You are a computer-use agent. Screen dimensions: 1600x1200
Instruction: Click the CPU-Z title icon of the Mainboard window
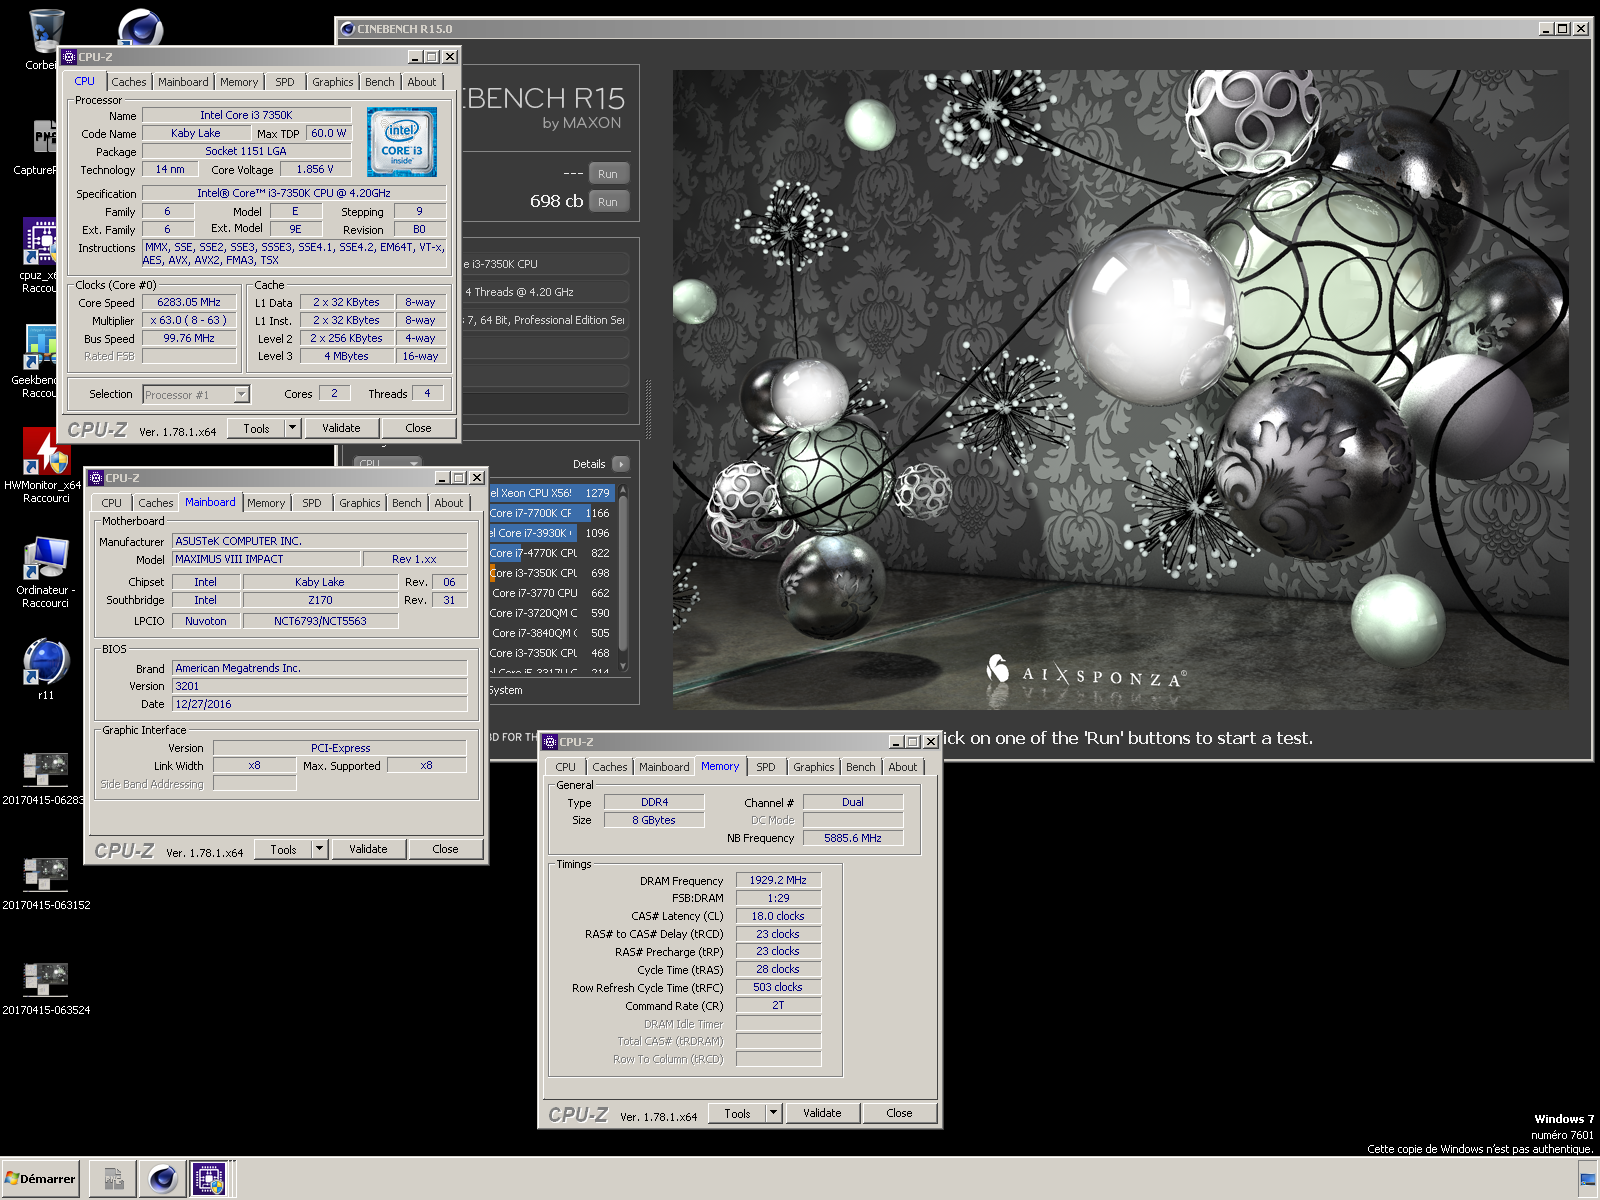click(x=96, y=478)
